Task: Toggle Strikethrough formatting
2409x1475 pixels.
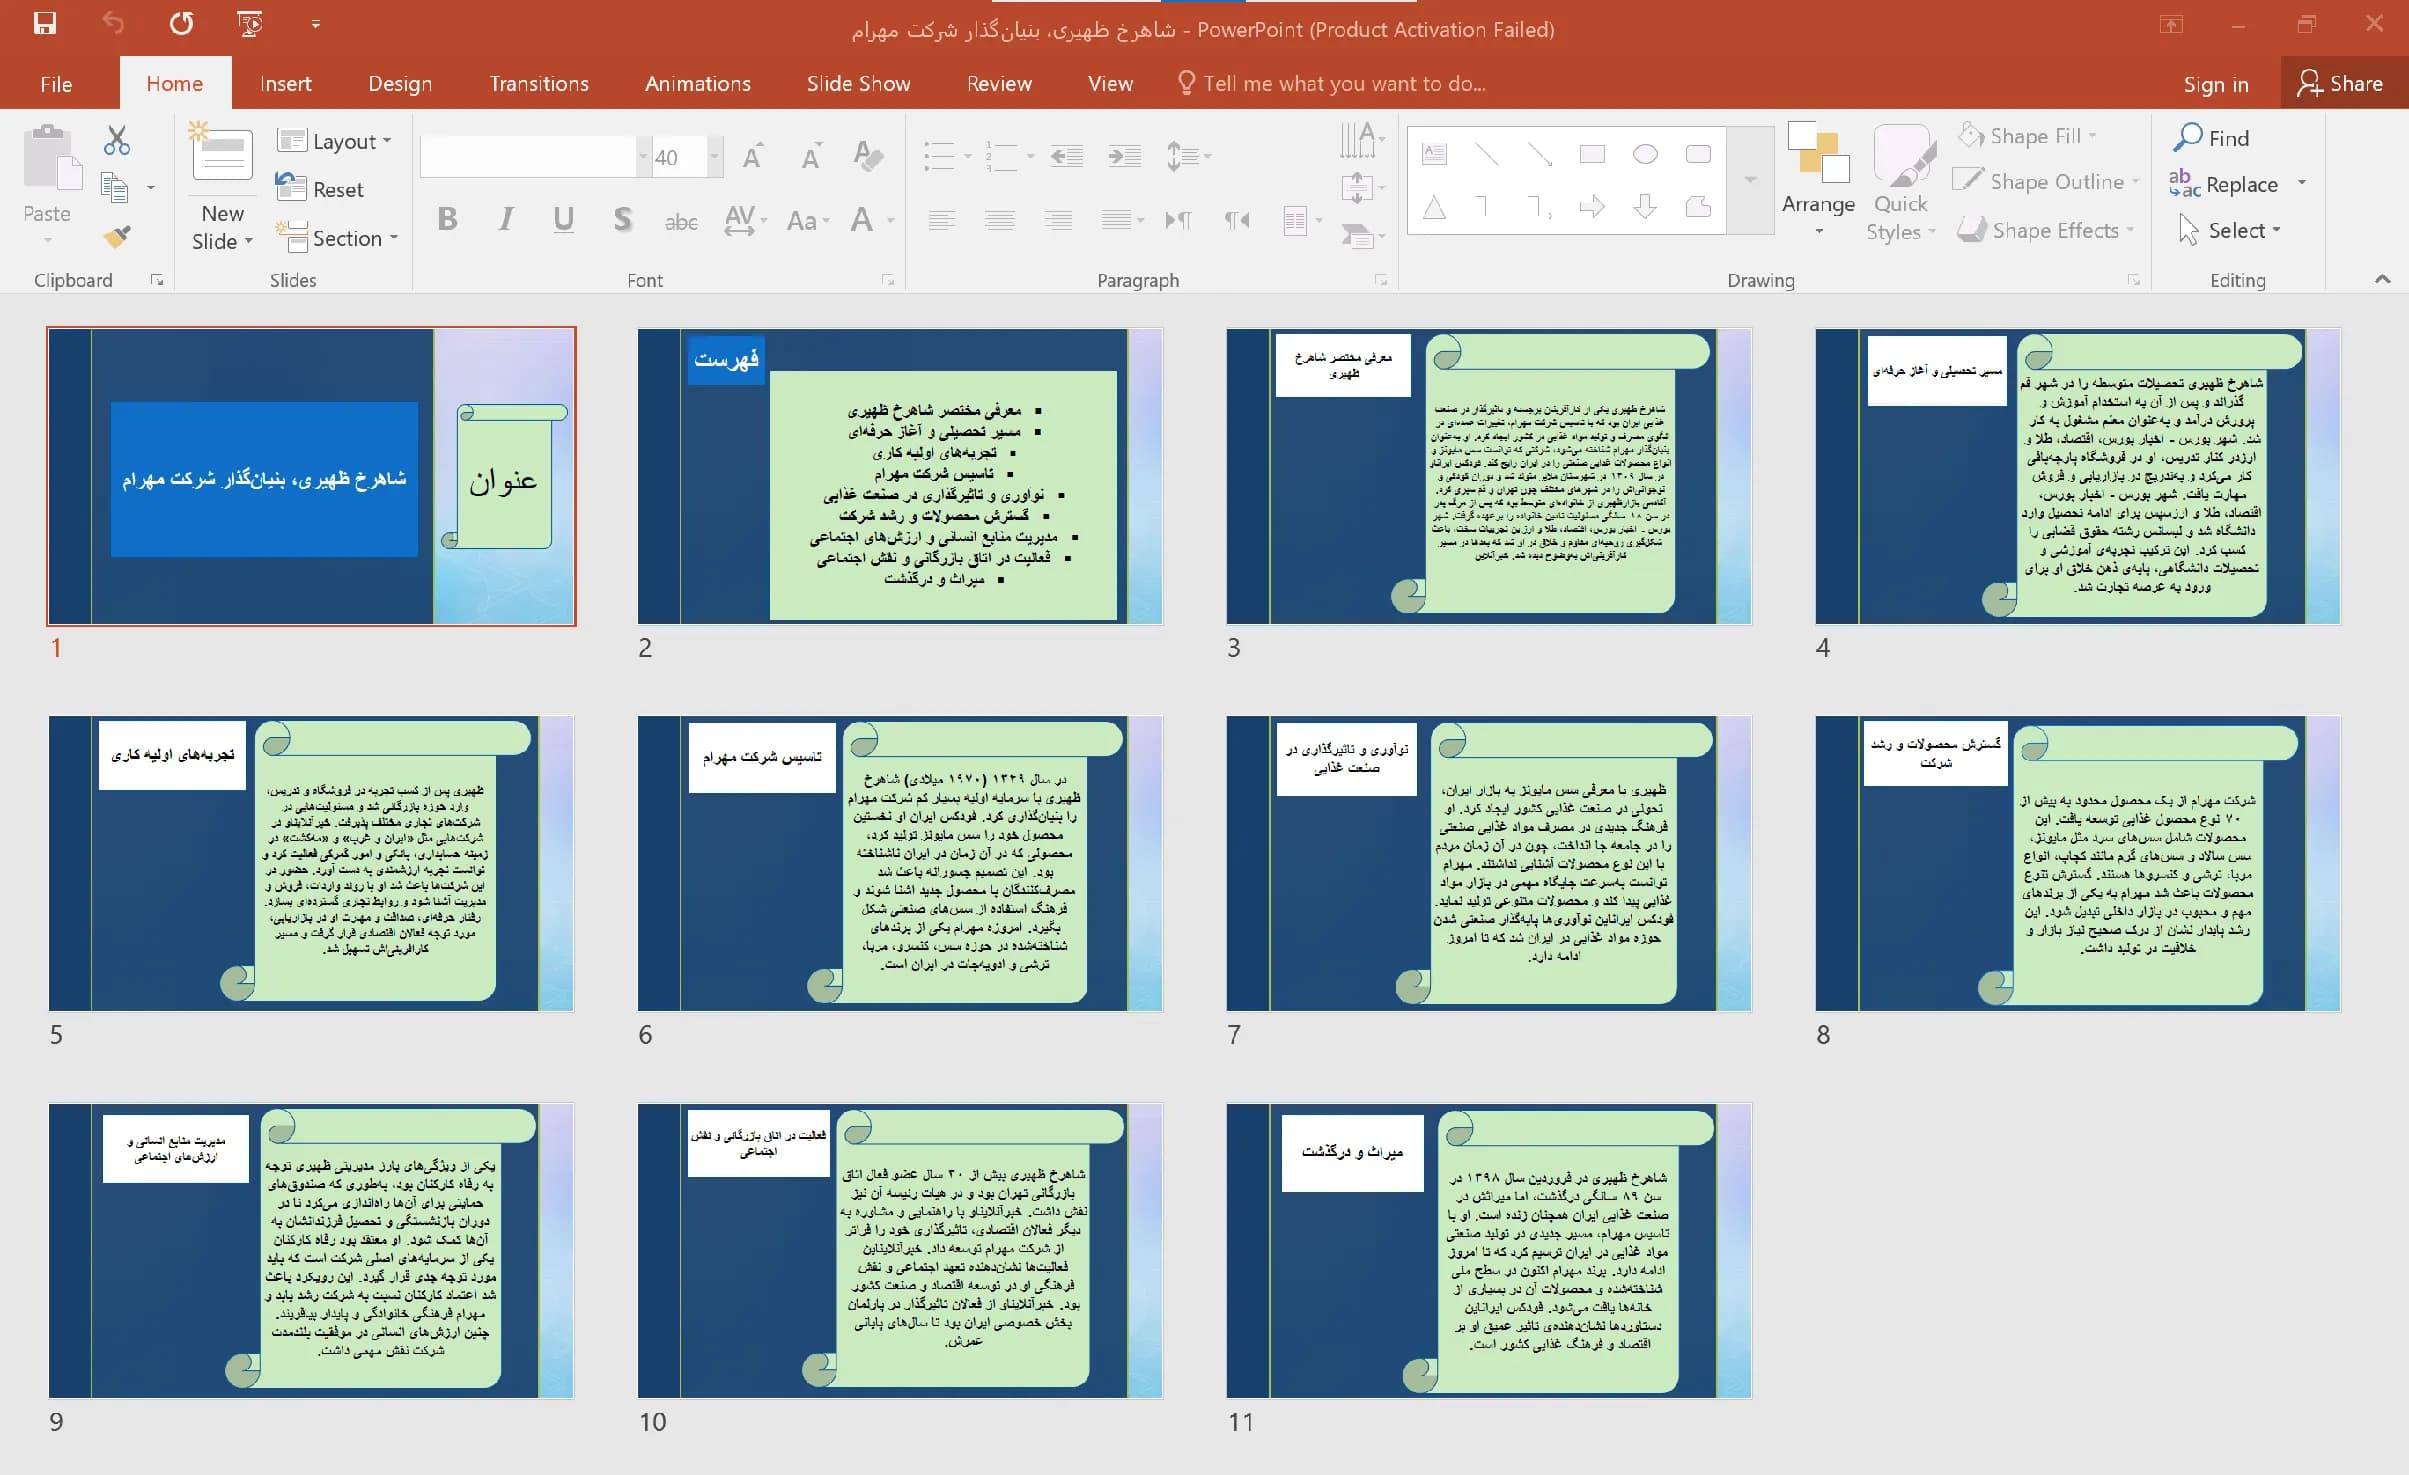Action: (681, 221)
